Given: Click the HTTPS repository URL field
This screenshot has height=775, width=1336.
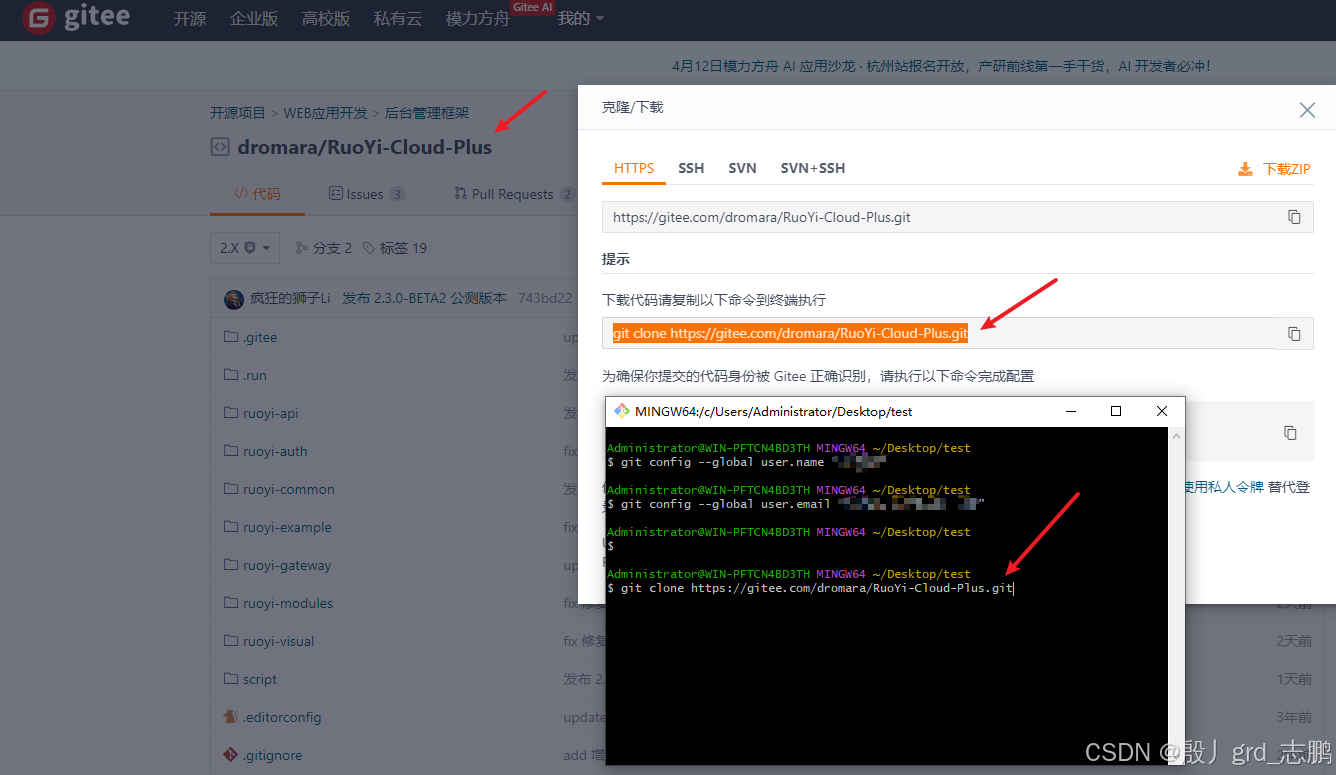Looking at the screenshot, I should coord(938,217).
